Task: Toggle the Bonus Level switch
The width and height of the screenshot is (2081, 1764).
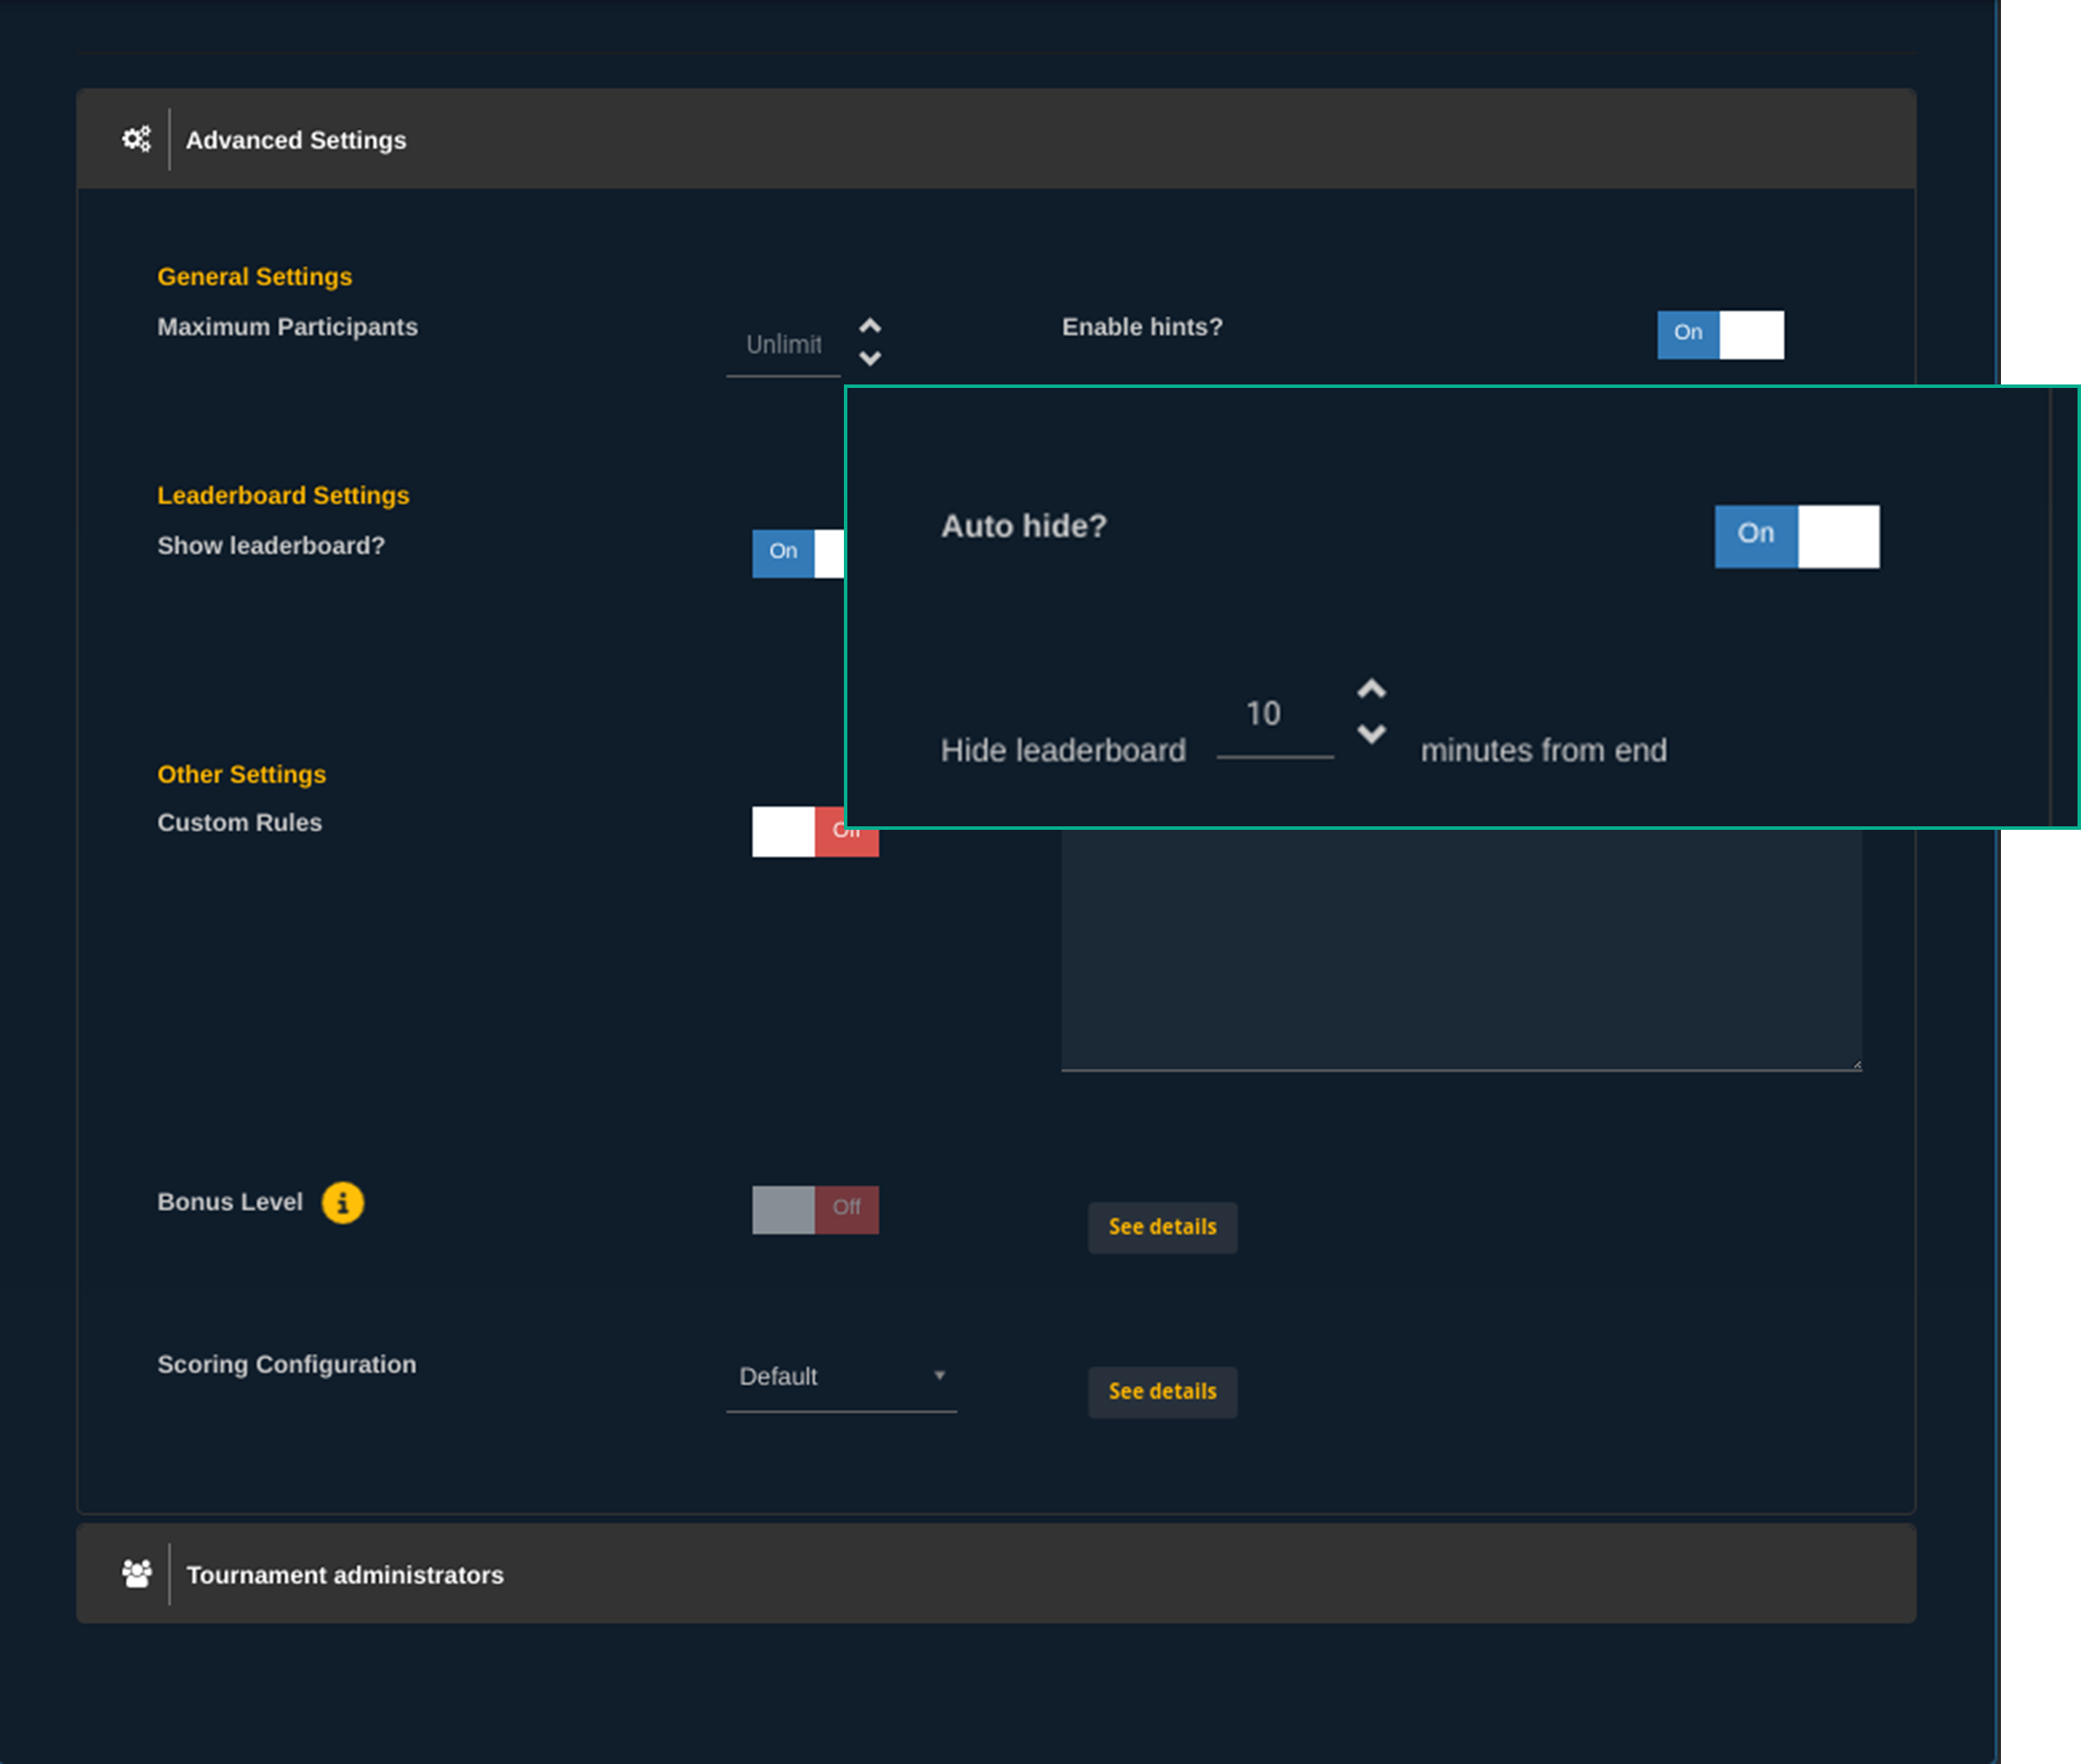Action: point(815,1209)
